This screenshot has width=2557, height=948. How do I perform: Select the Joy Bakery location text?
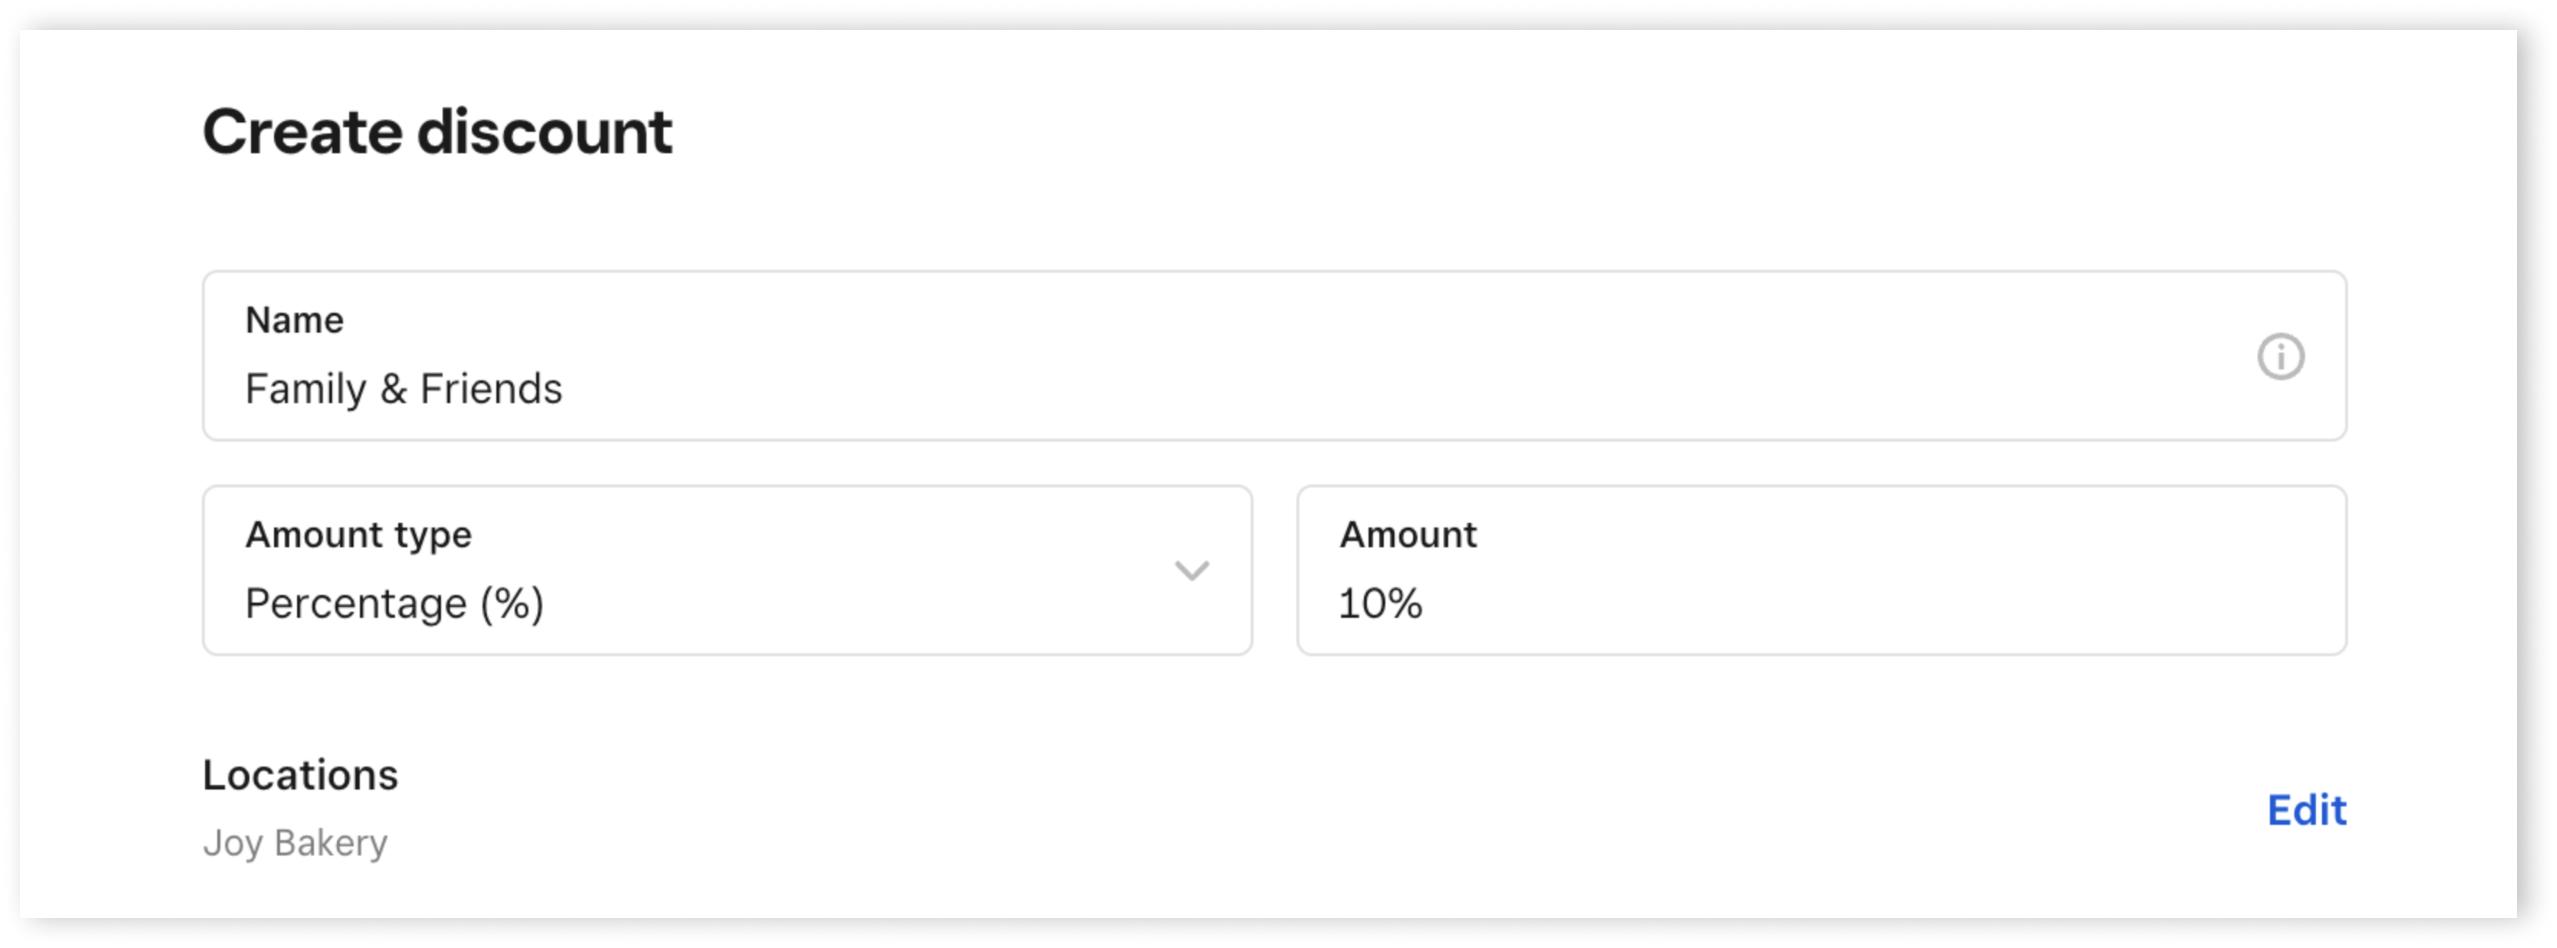pos(296,841)
